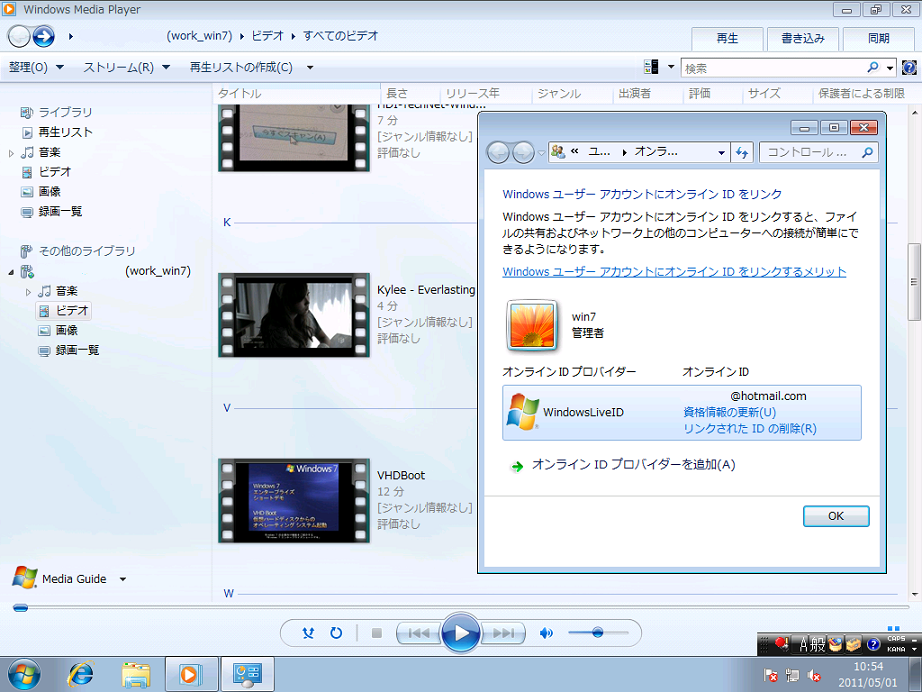Click the view options icon beside search

652,67
